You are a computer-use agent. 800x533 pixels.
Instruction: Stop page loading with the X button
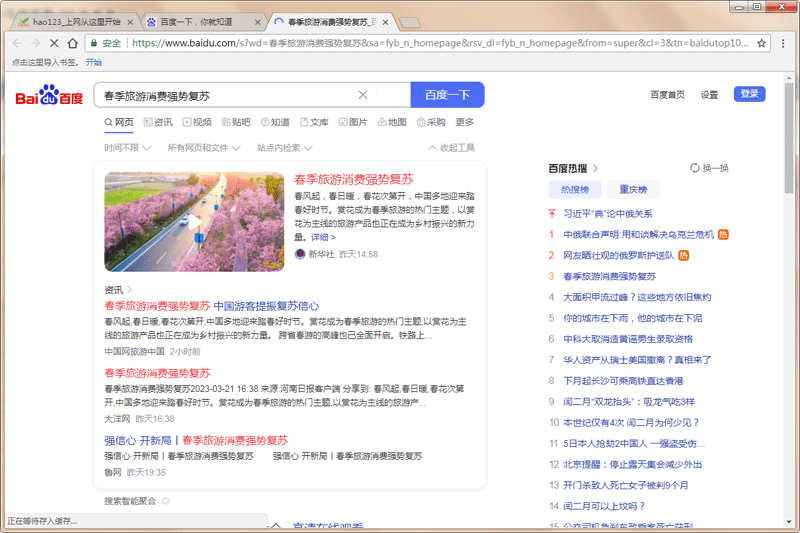tap(53, 43)
